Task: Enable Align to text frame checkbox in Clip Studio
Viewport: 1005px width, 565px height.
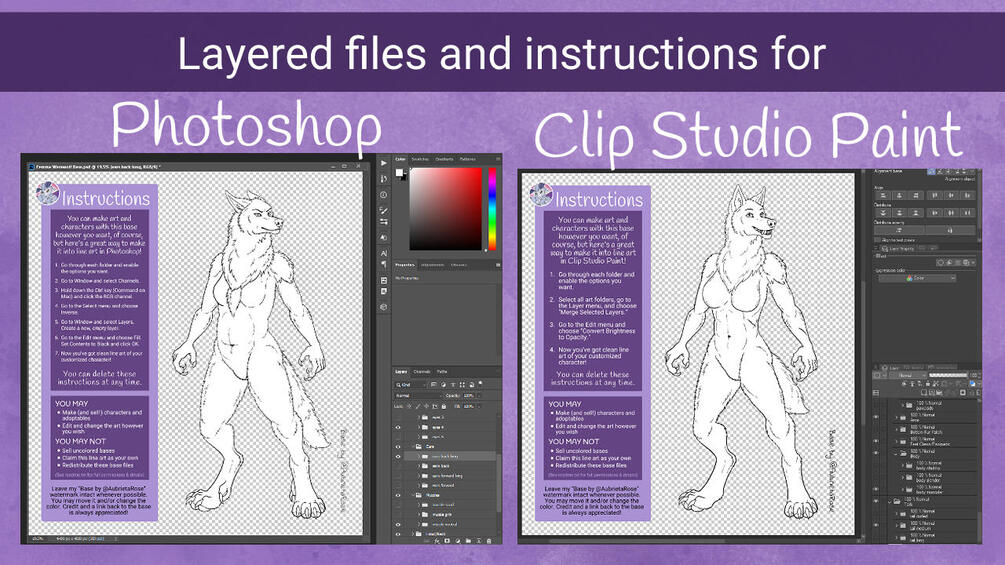Action: click(877, 240)
